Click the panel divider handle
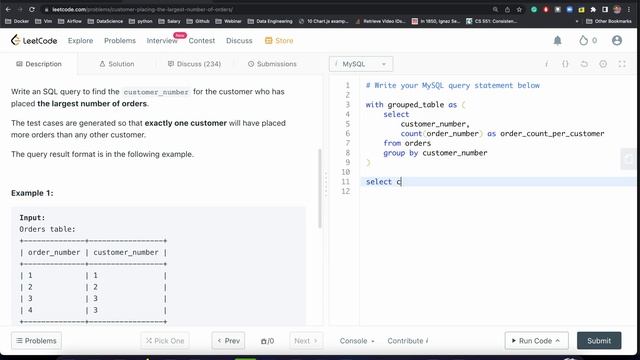640x360 pixels. (326, 184)
